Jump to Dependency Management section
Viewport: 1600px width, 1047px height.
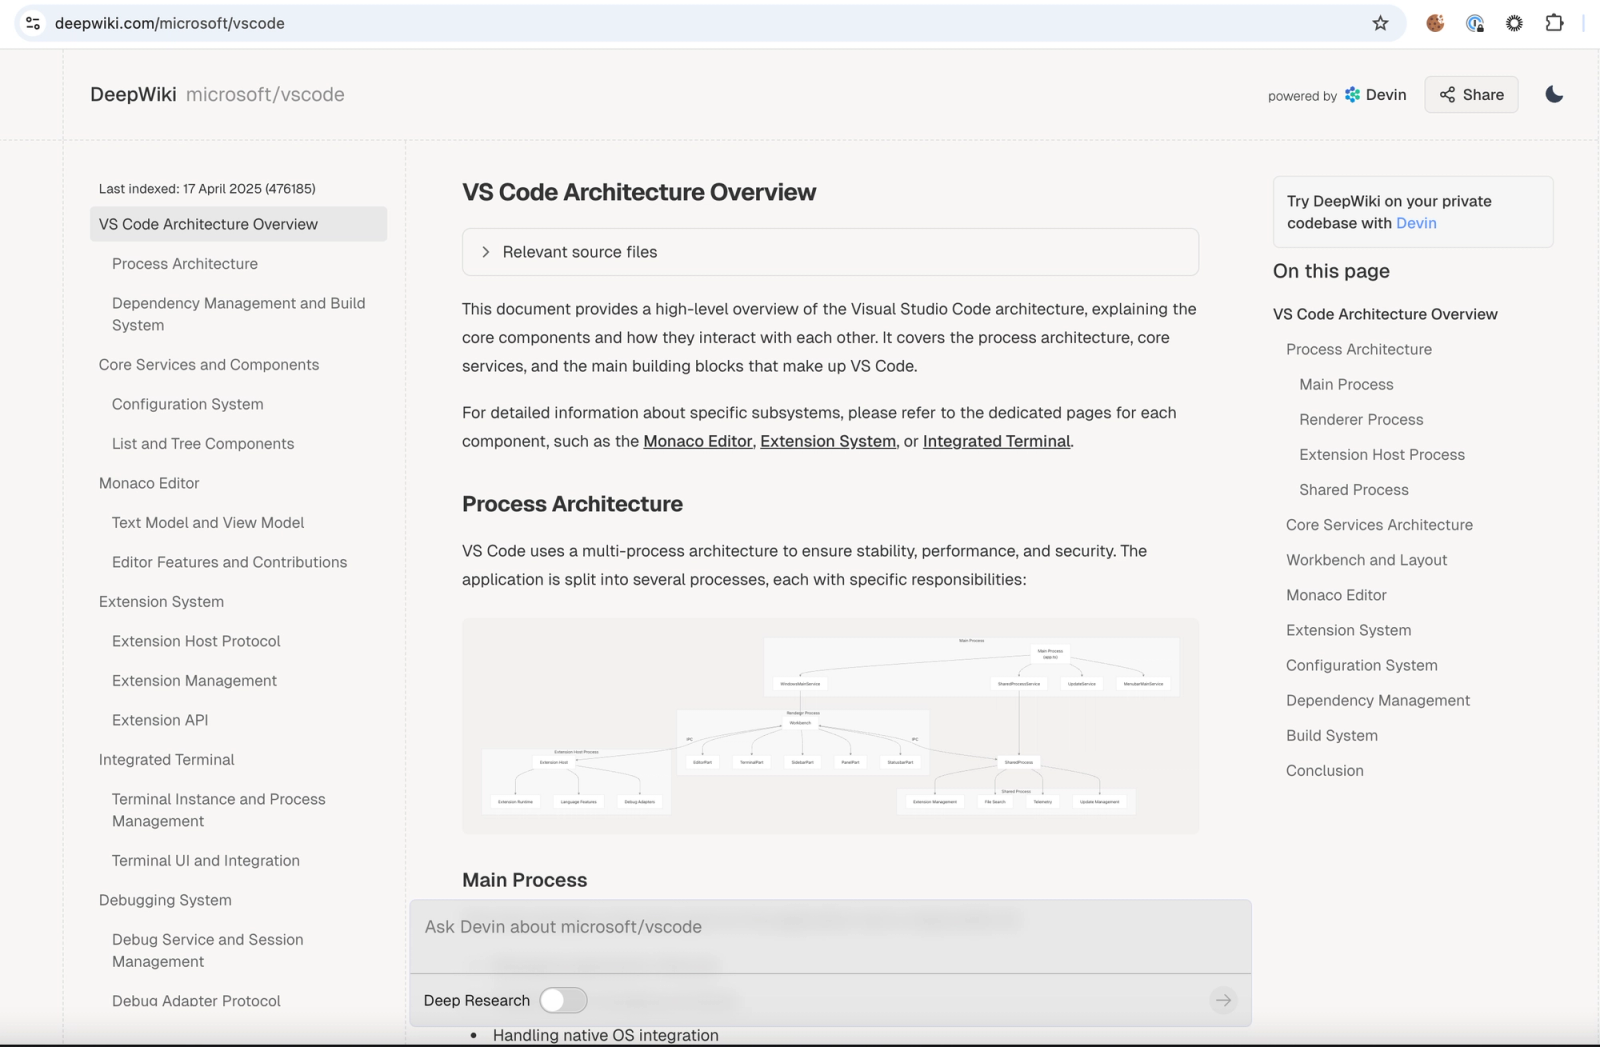coord(1378,700)
